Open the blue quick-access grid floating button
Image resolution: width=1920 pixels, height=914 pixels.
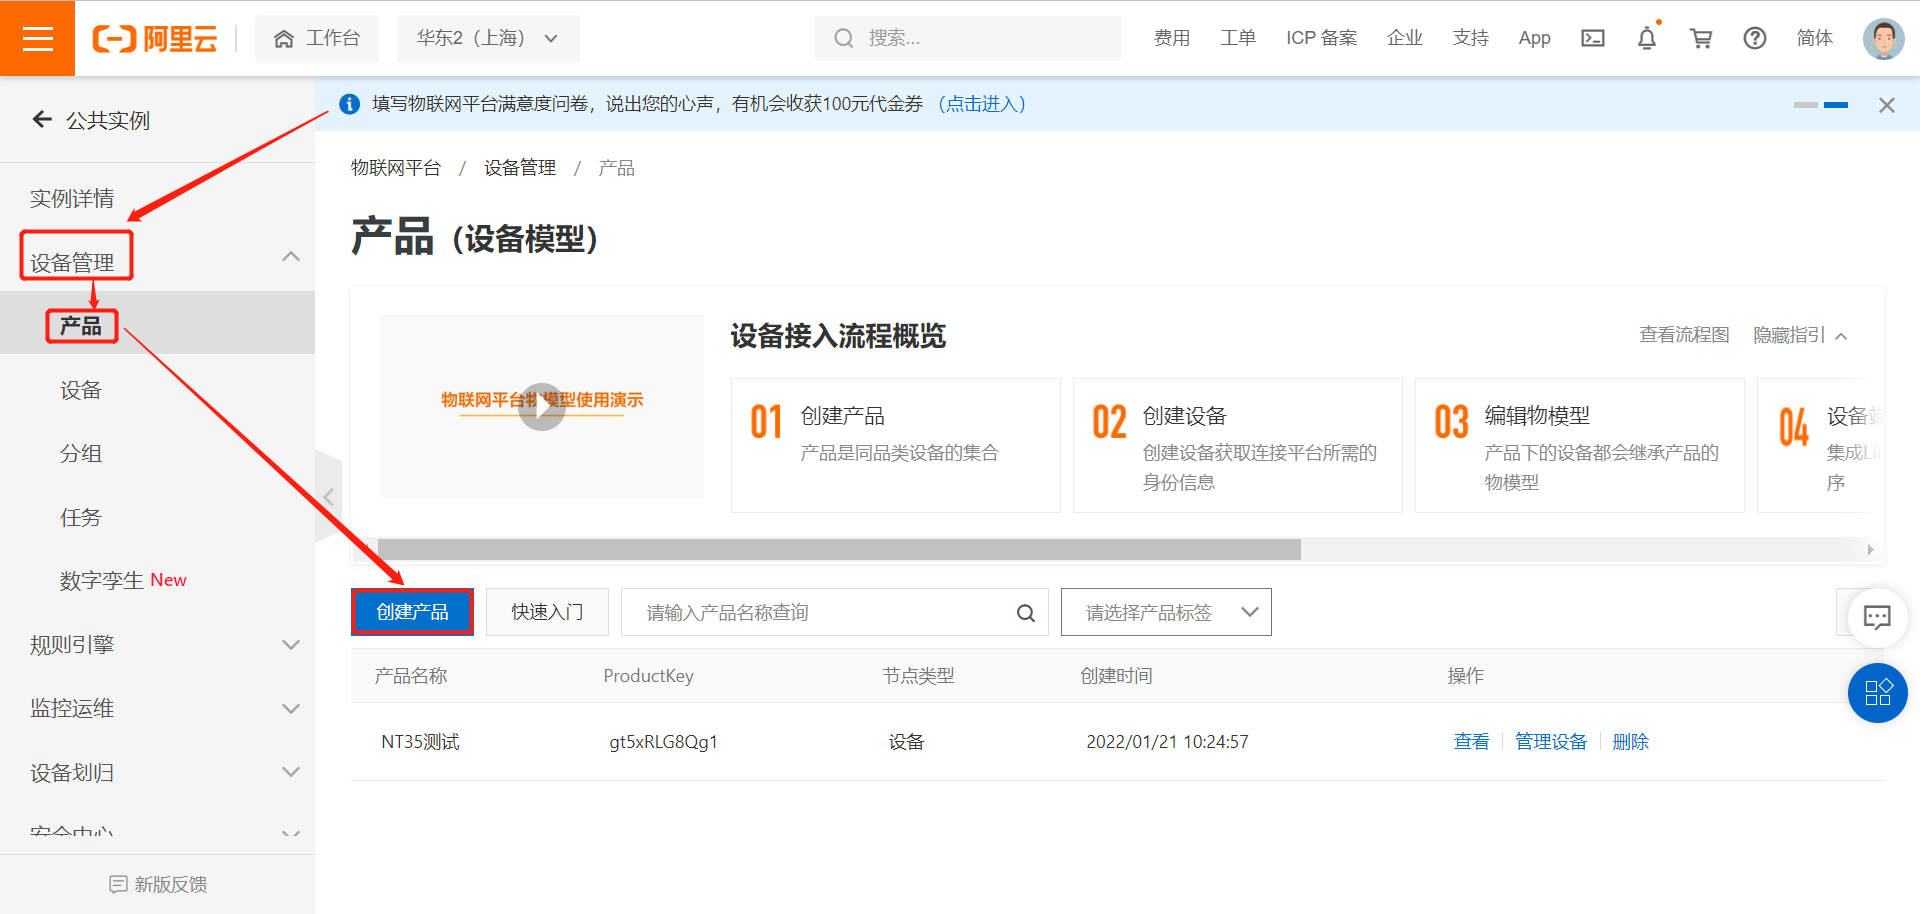[x=1877, y=693]
